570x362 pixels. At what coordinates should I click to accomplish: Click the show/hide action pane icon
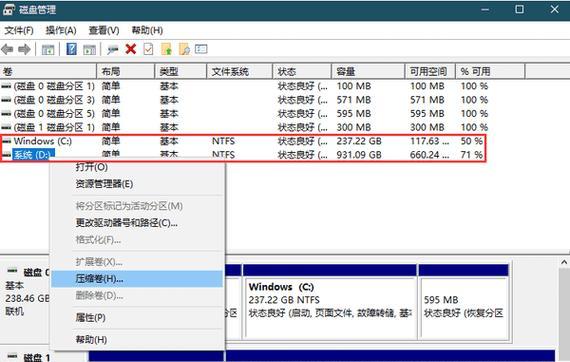pos(89,49)
